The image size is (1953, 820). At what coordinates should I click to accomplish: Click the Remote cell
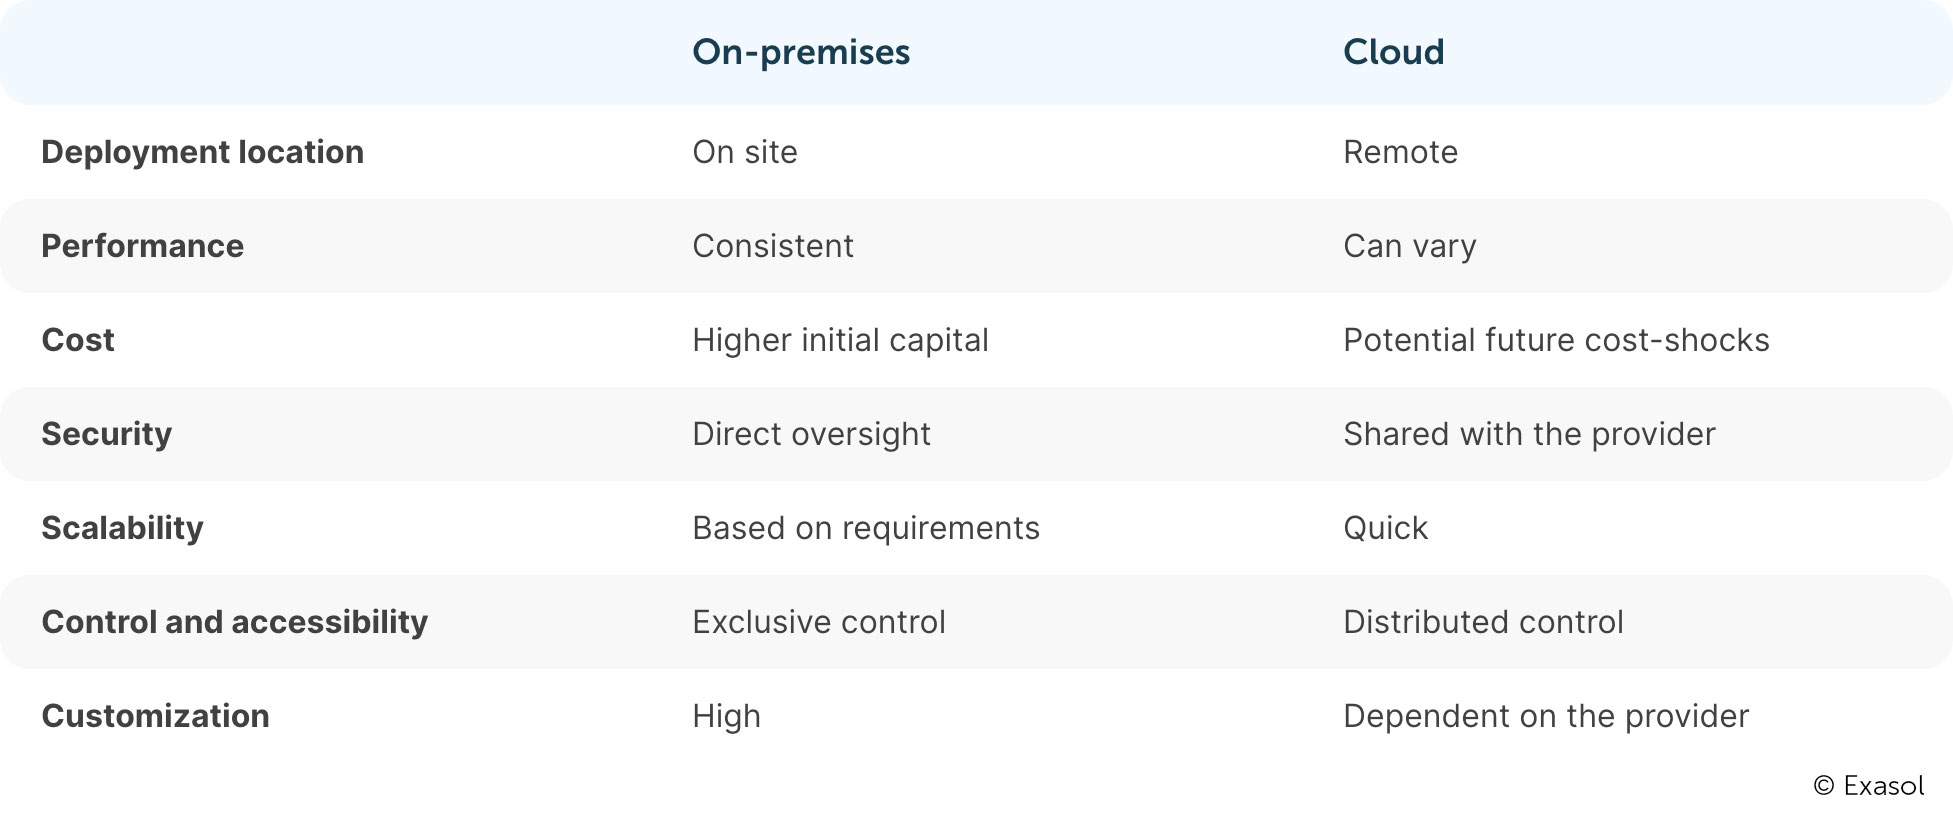(x=1400, y=152)
